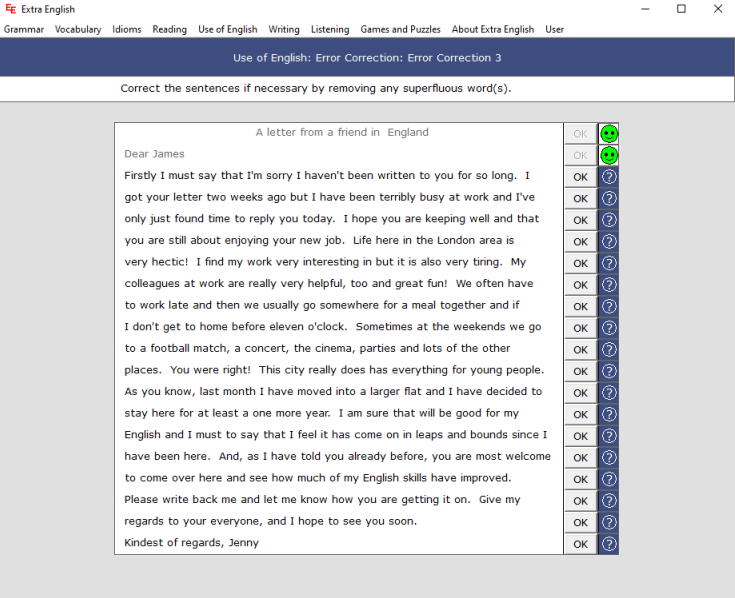Open the Games and Puzzles menu

coord(400,29)
